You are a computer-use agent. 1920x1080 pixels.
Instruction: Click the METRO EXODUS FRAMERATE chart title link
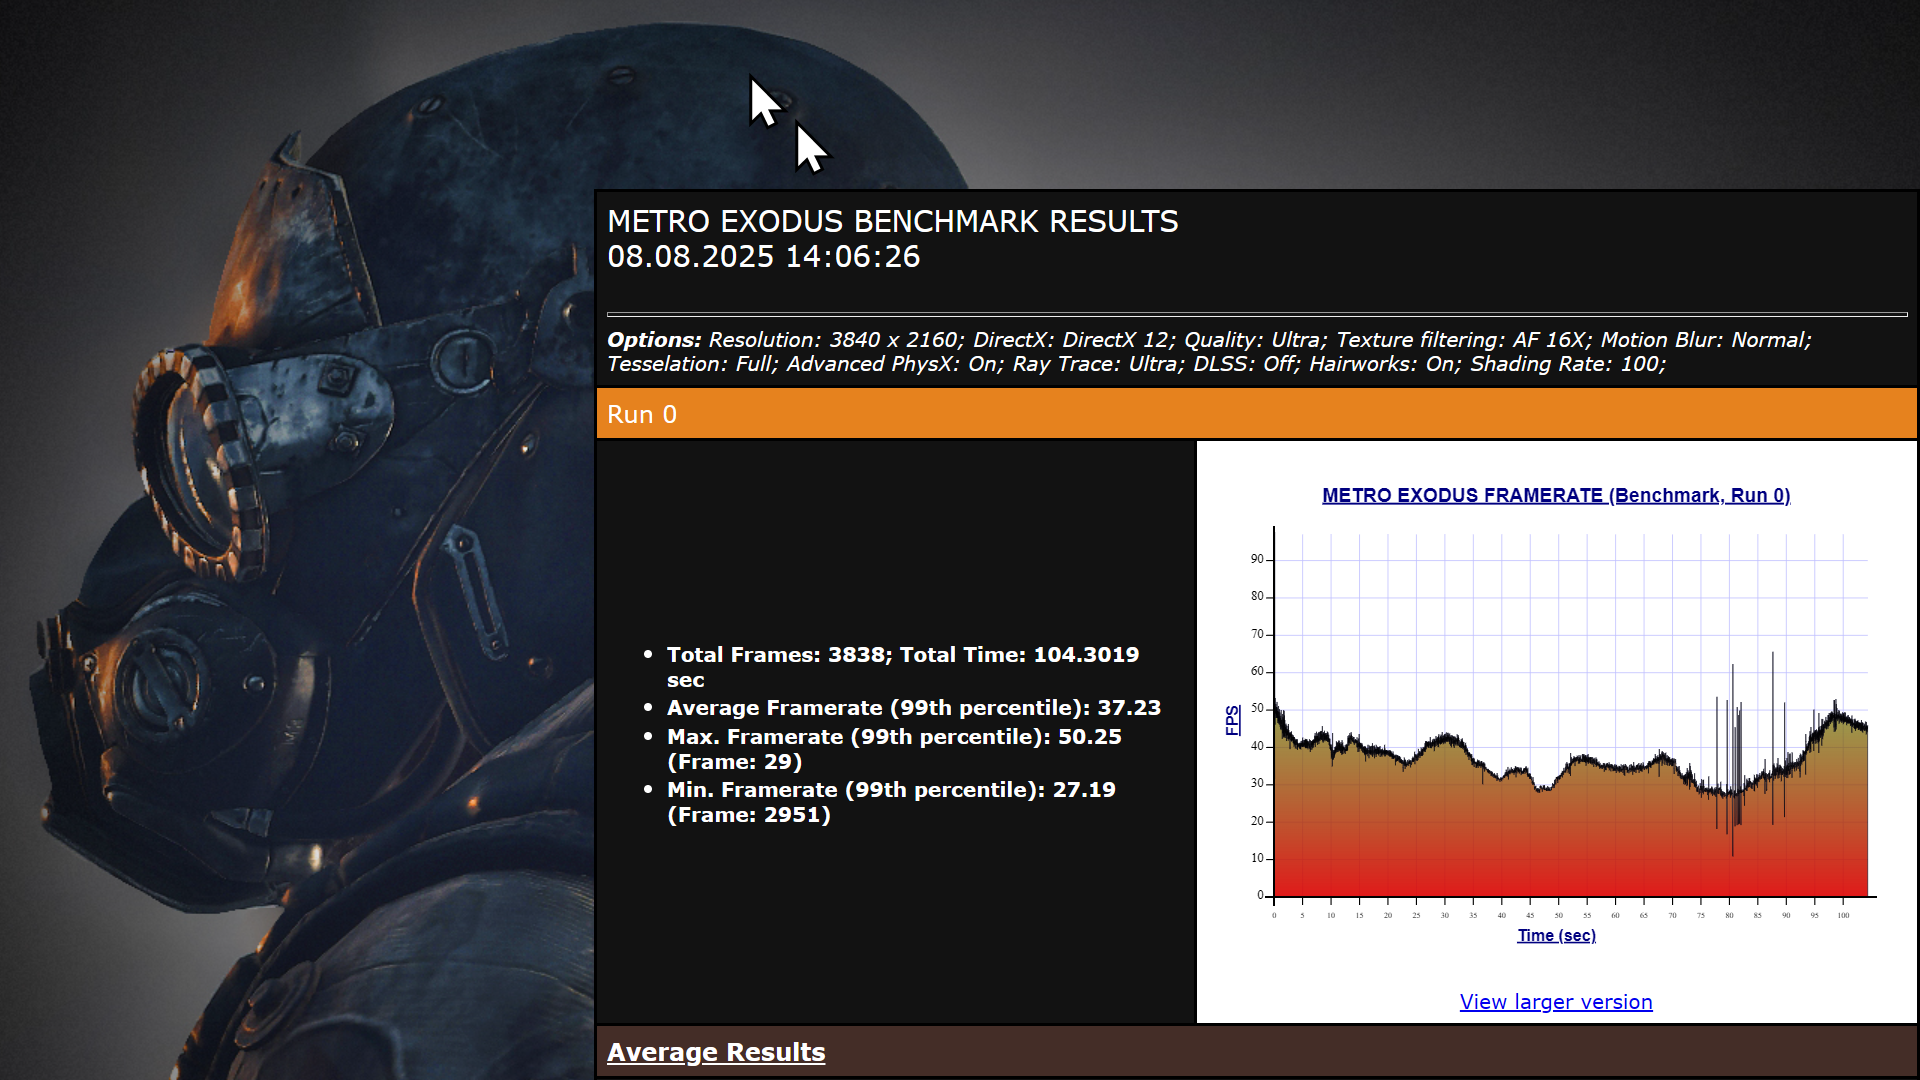pos(1555,495)
